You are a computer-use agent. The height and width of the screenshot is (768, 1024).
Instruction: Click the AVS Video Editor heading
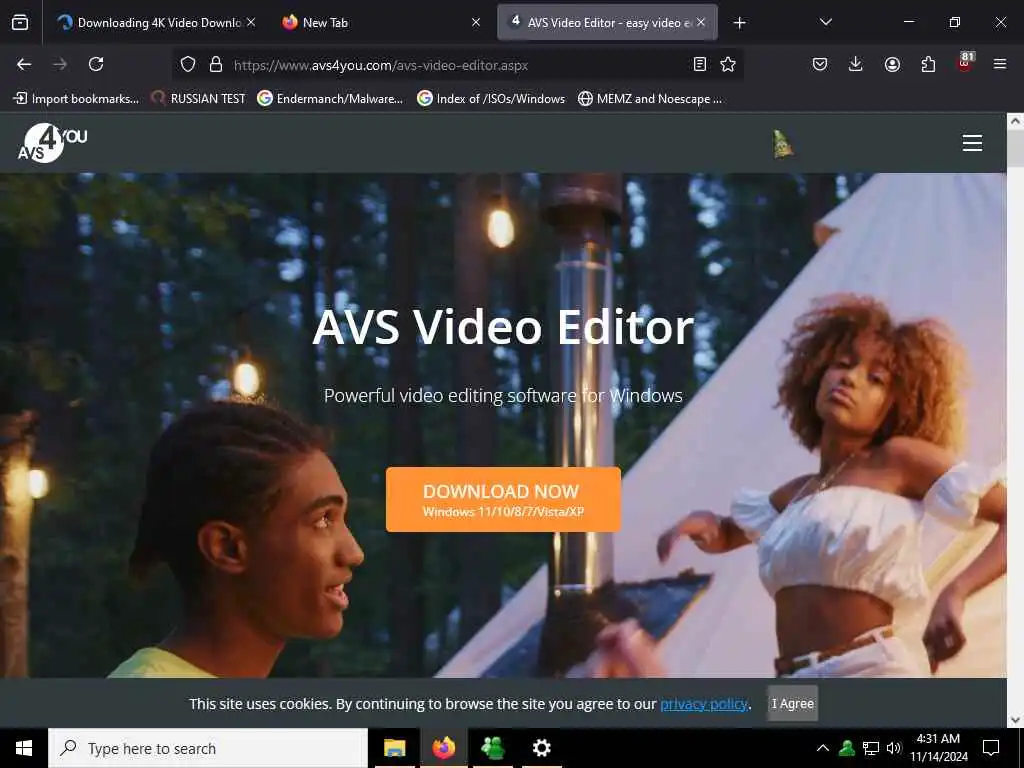[x=503, y=327]
